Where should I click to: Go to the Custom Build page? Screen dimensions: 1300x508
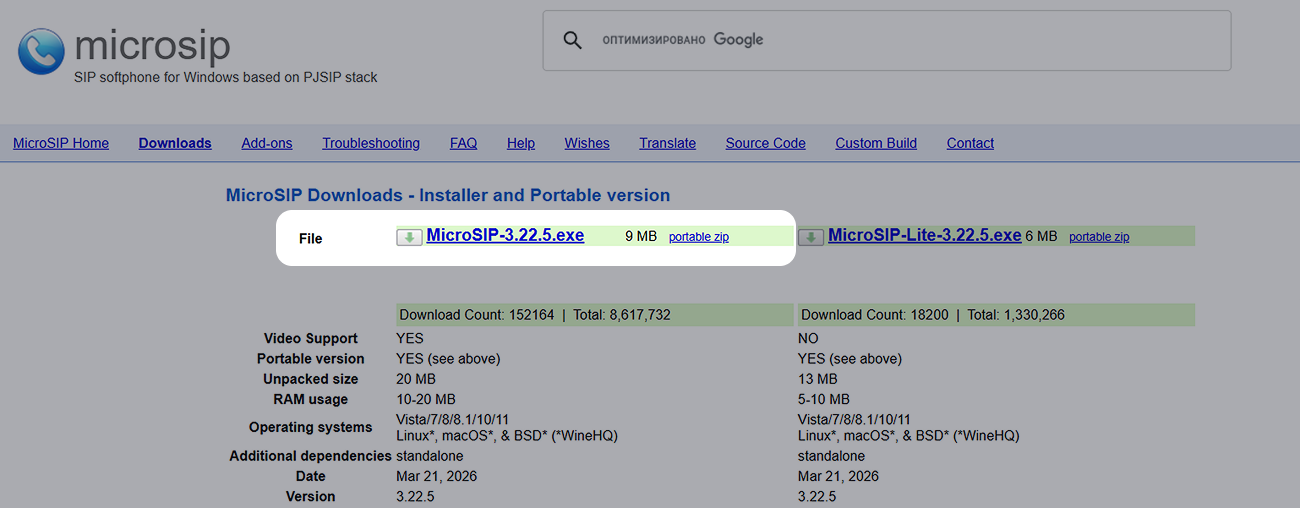(x=876, y=143)
